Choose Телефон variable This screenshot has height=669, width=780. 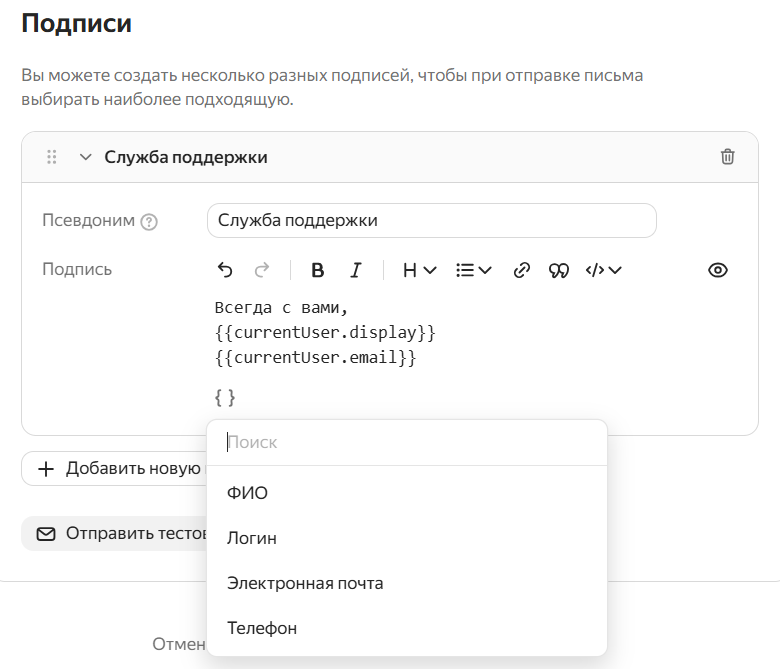[x=407, y=628]
